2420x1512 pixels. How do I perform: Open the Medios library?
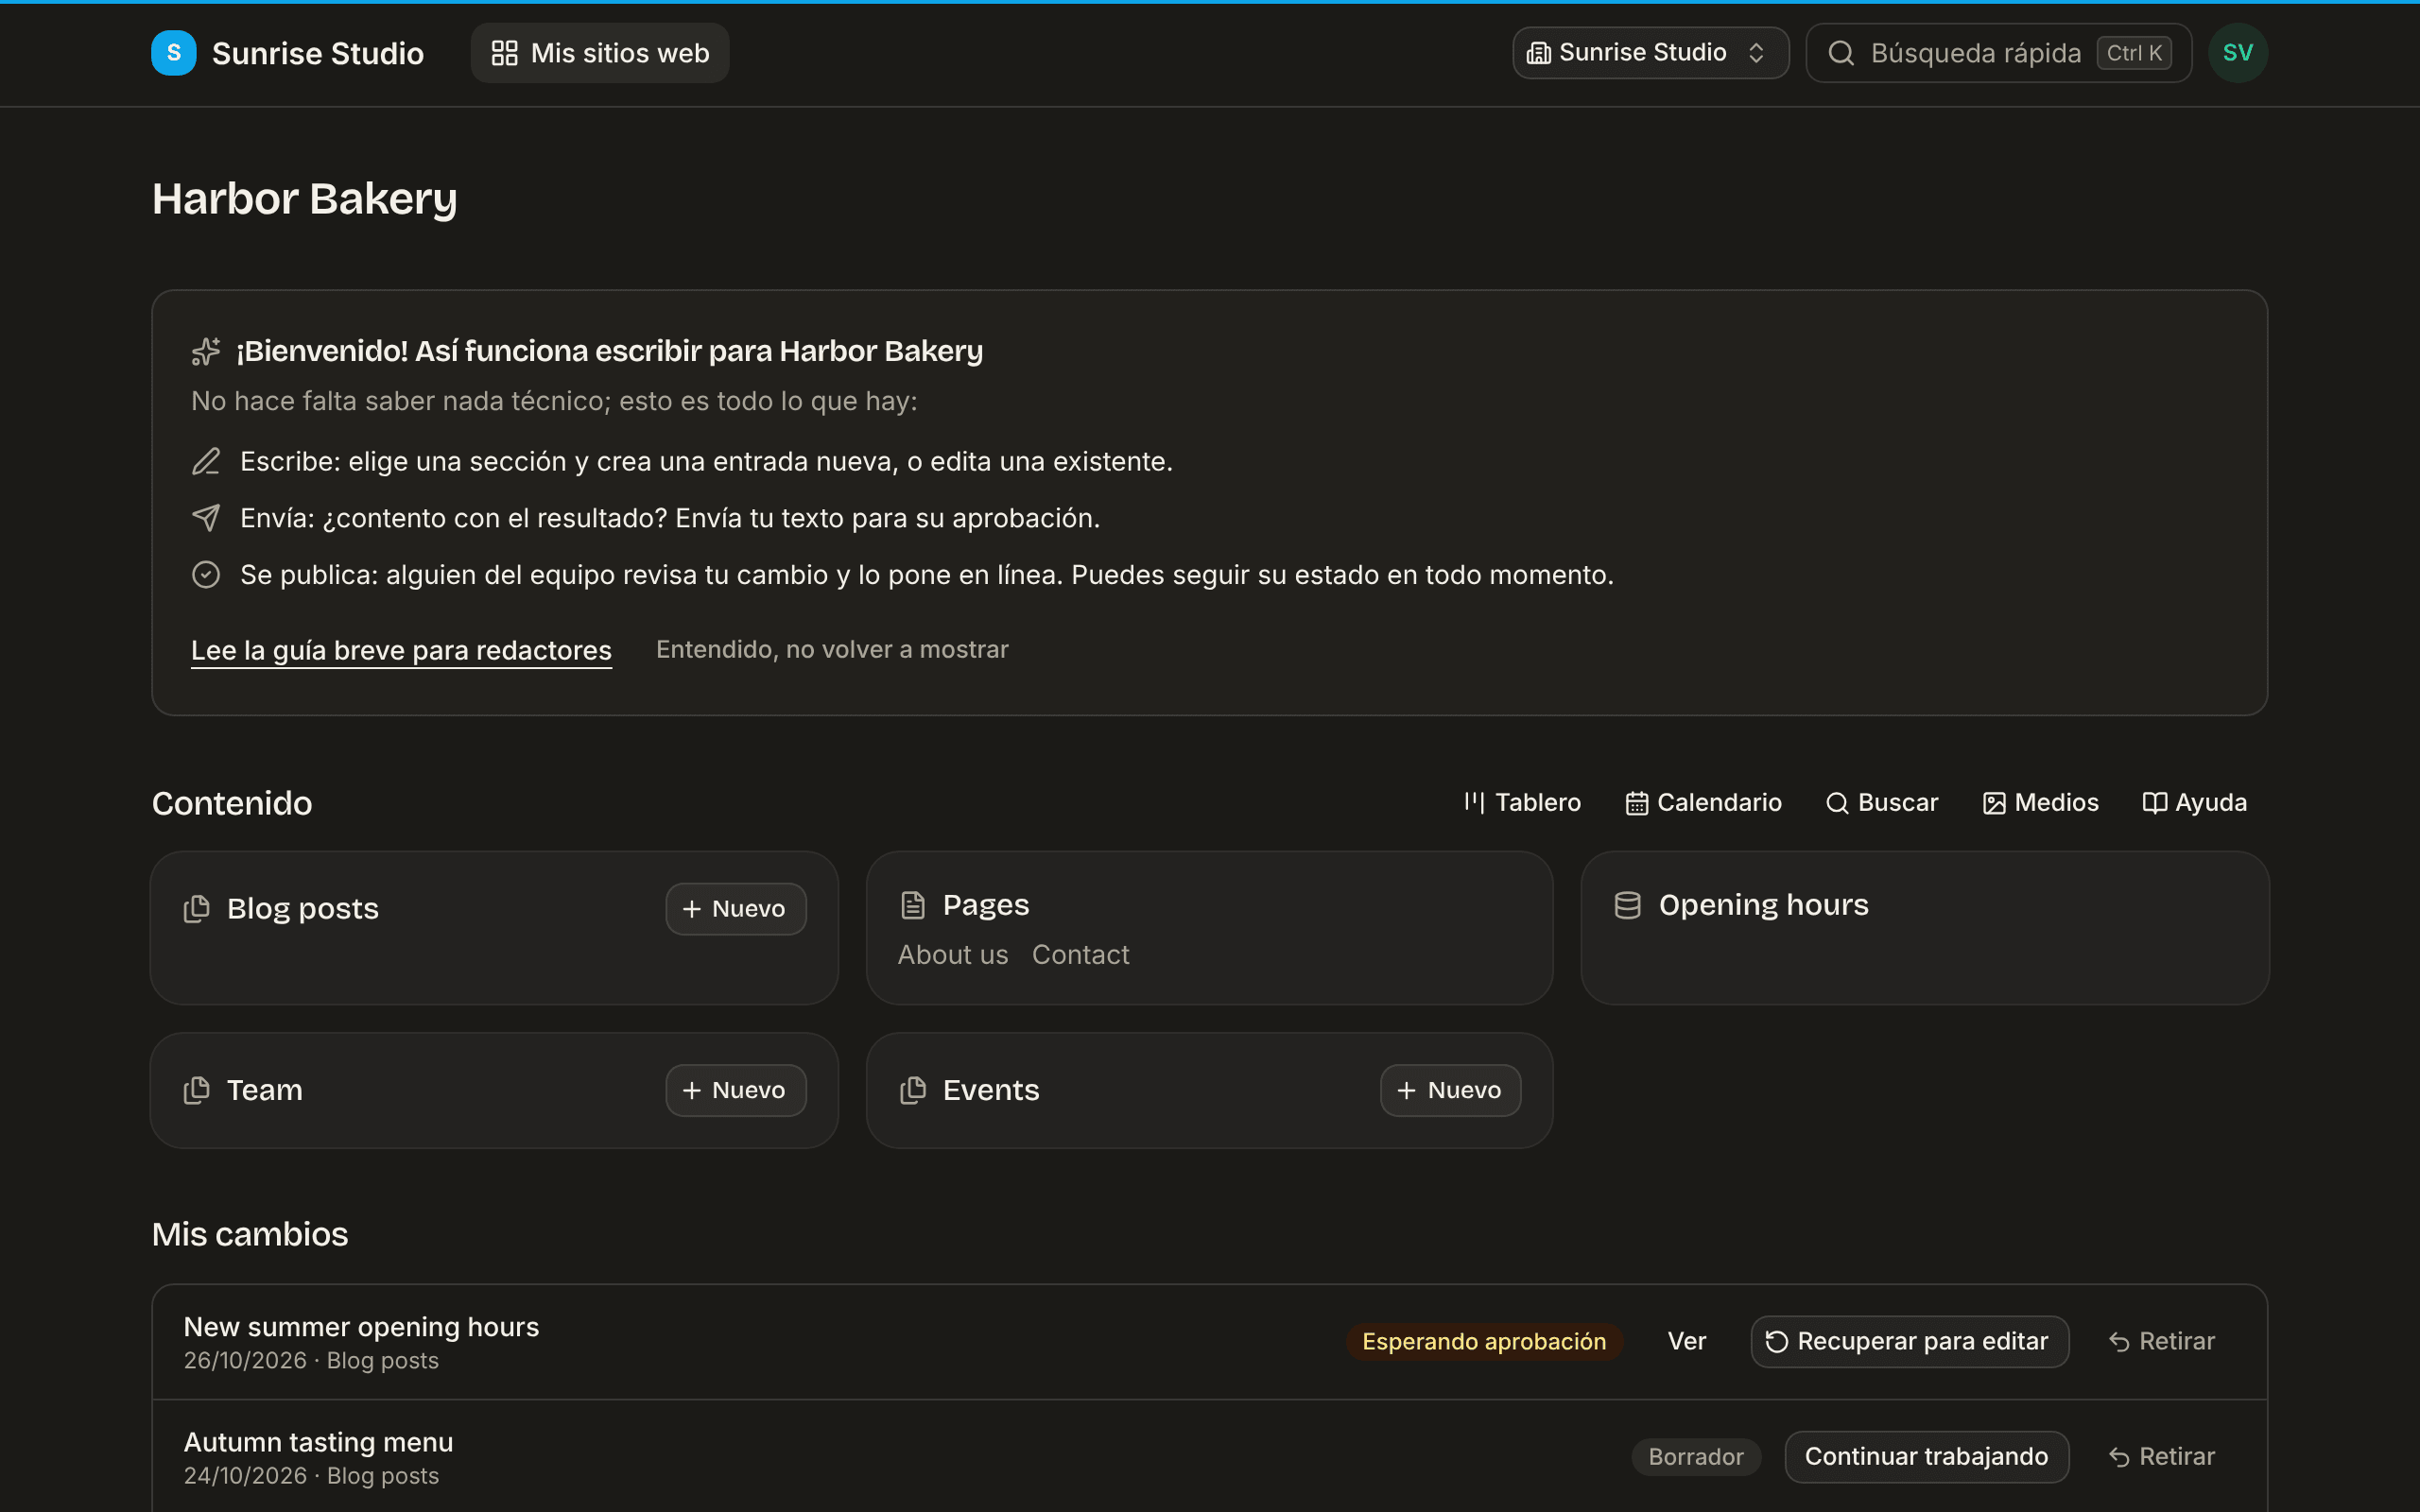click(2040, 803)
